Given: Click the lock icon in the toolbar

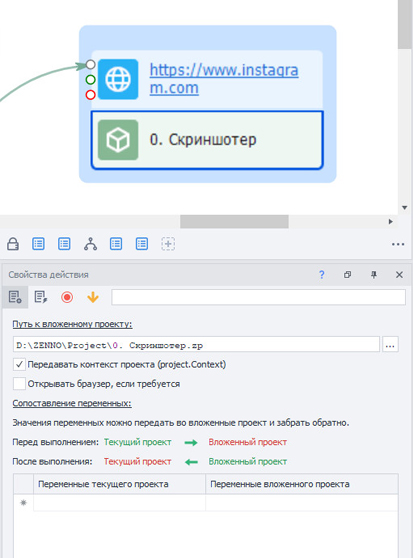Looking at the screenshot, I should click(x=13, y=244).
